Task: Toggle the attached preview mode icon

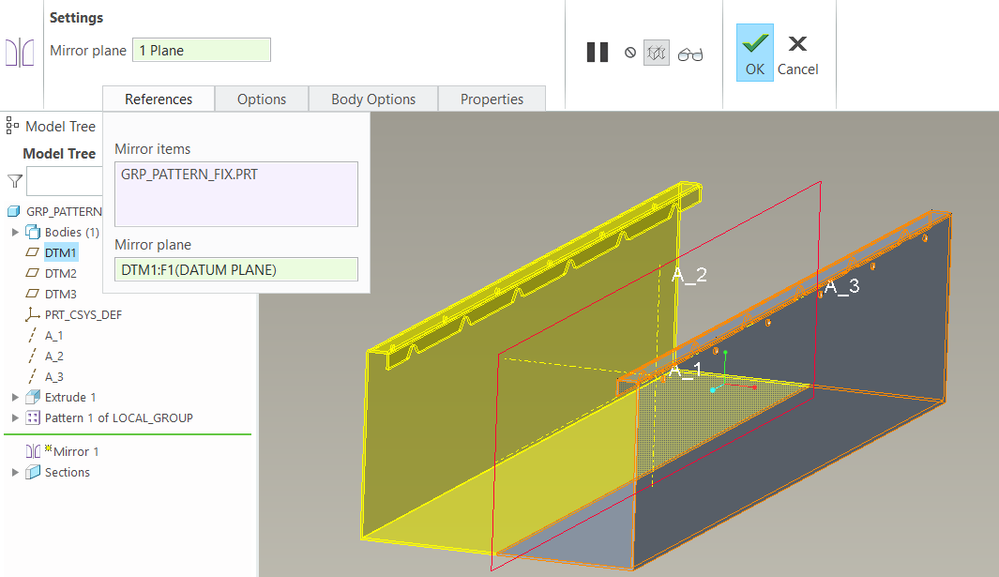Action: 657,53
